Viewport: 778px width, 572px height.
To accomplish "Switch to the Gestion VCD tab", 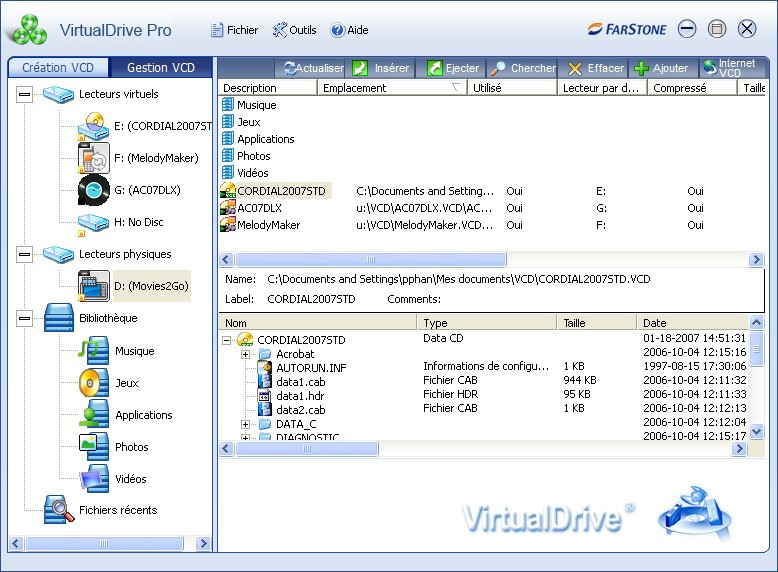I will [161, 67].
